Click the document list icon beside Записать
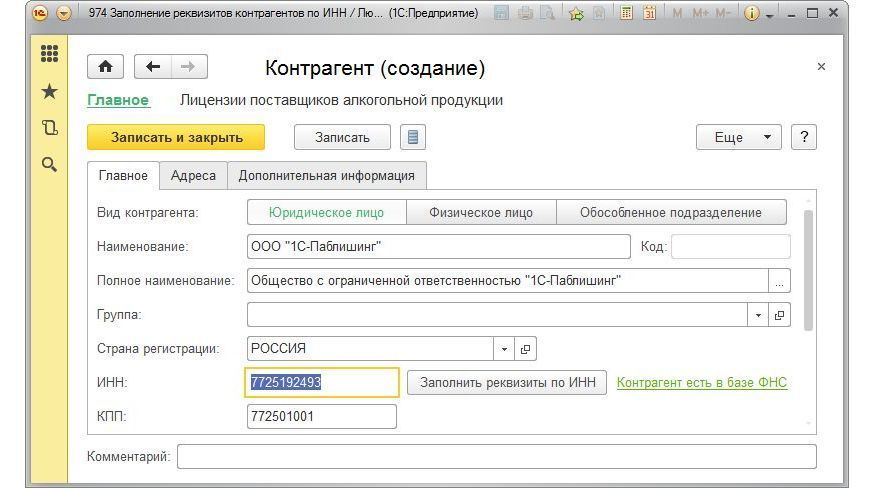The image size is (874, 488). coord(413,138)
